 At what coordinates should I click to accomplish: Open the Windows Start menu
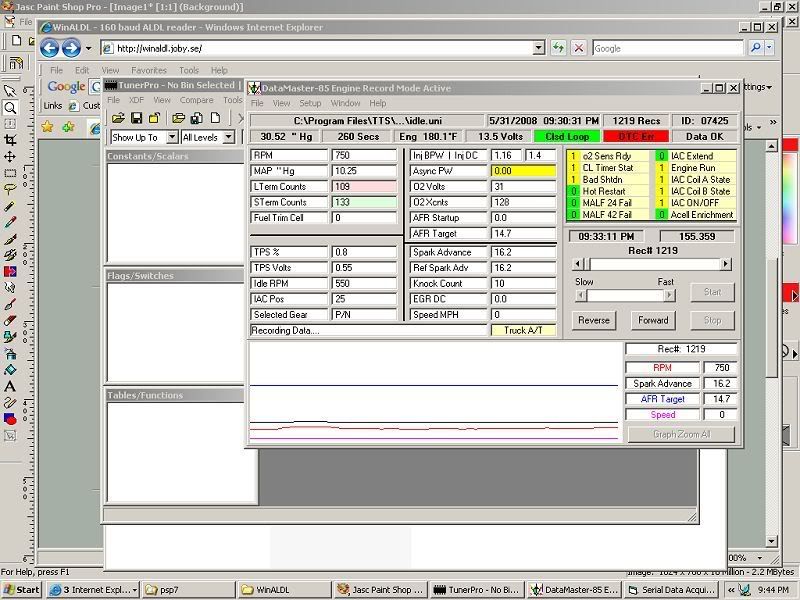click(x=21, y=590)
